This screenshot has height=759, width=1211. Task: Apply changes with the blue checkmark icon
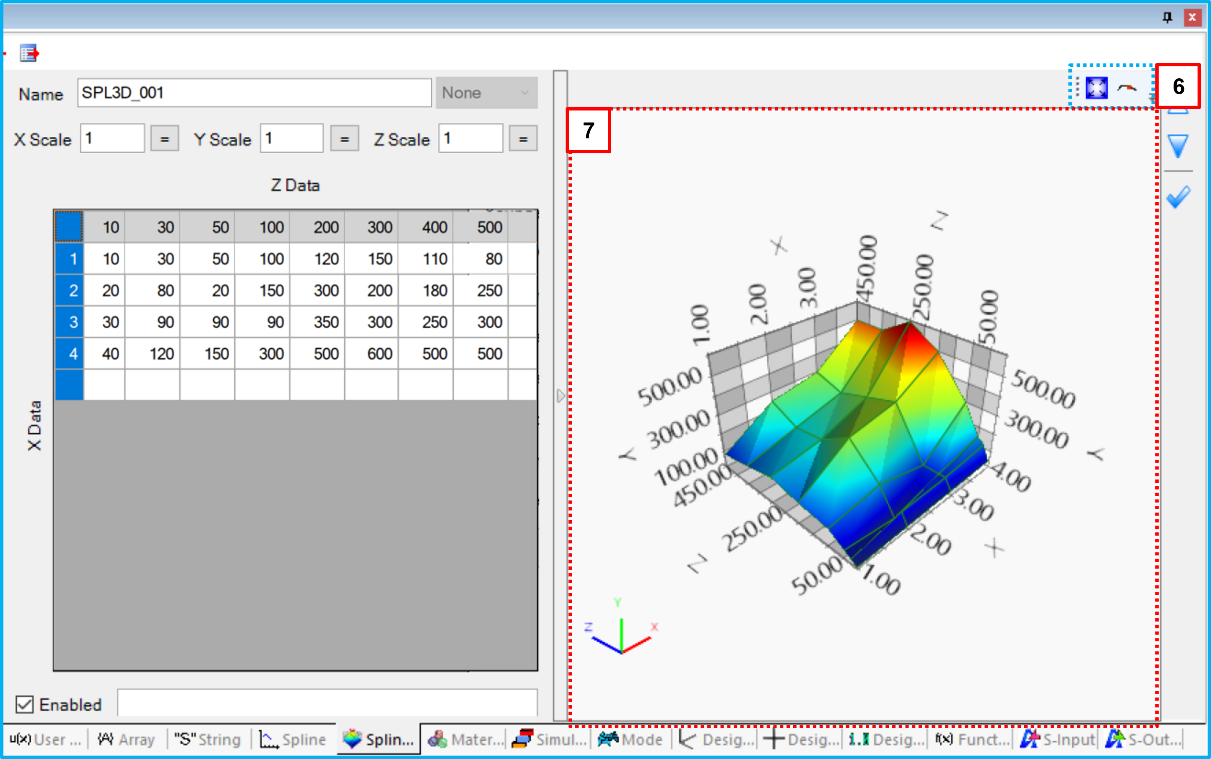pyautogui.click(x=1178, y=196)
